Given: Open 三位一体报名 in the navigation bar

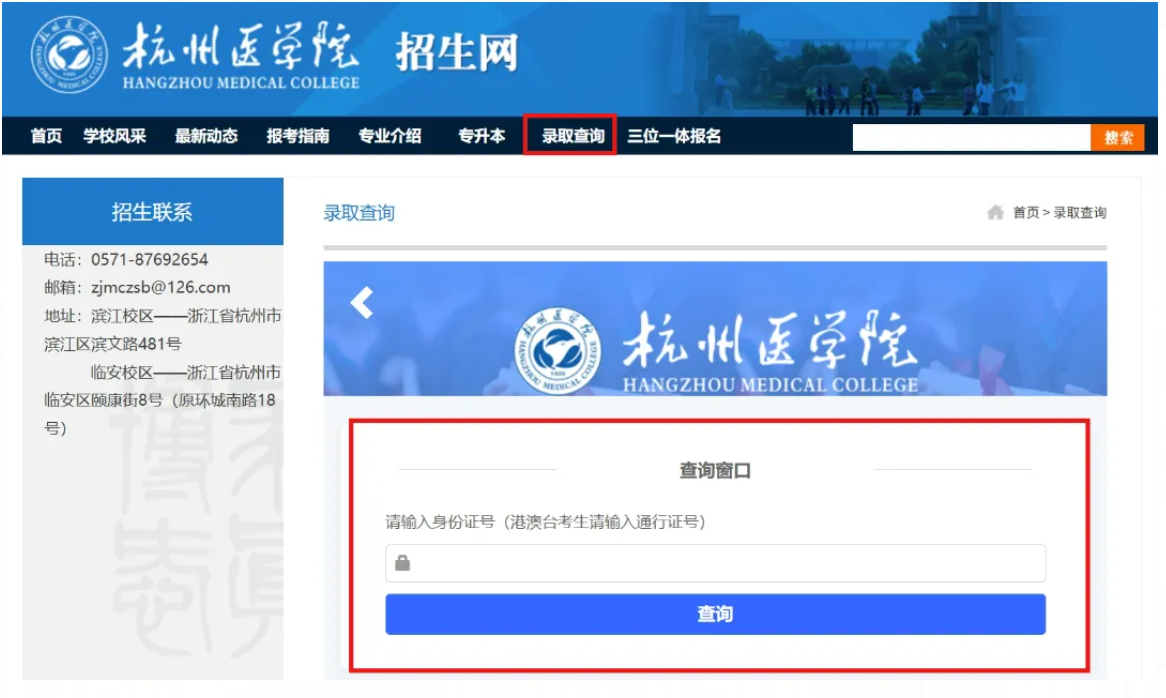Looking at the screenshot, I should tap(674, 136).
